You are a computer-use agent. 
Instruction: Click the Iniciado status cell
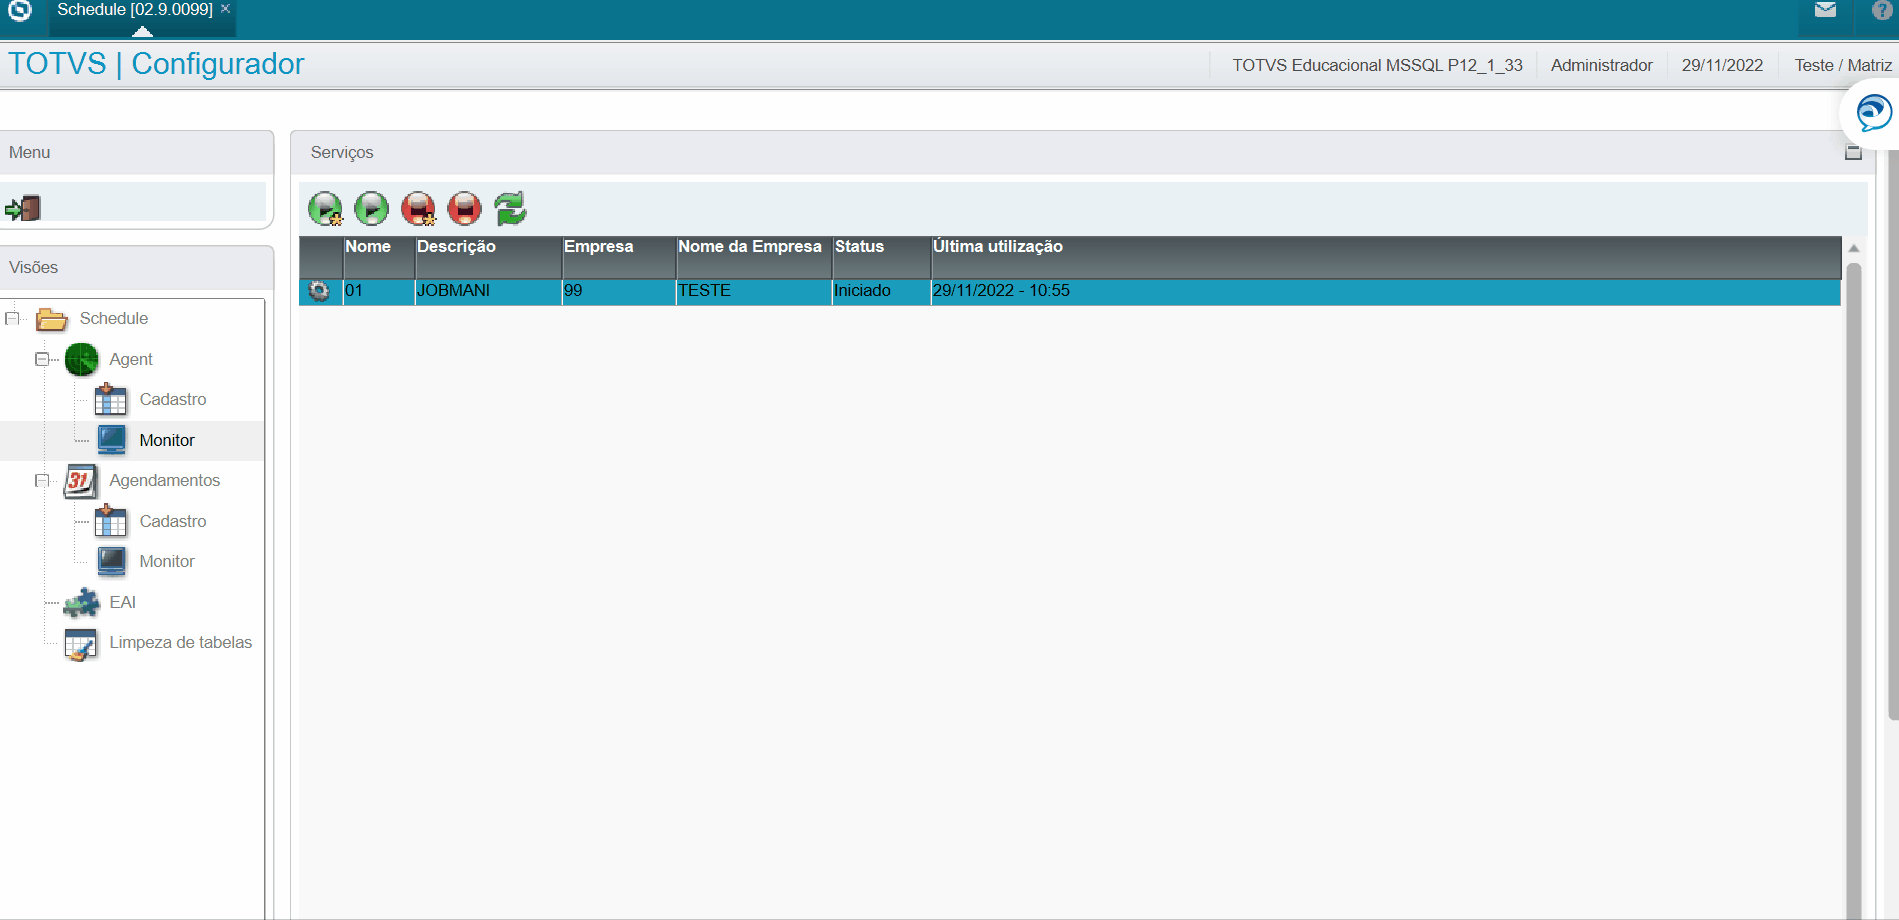tap(881, 291)
